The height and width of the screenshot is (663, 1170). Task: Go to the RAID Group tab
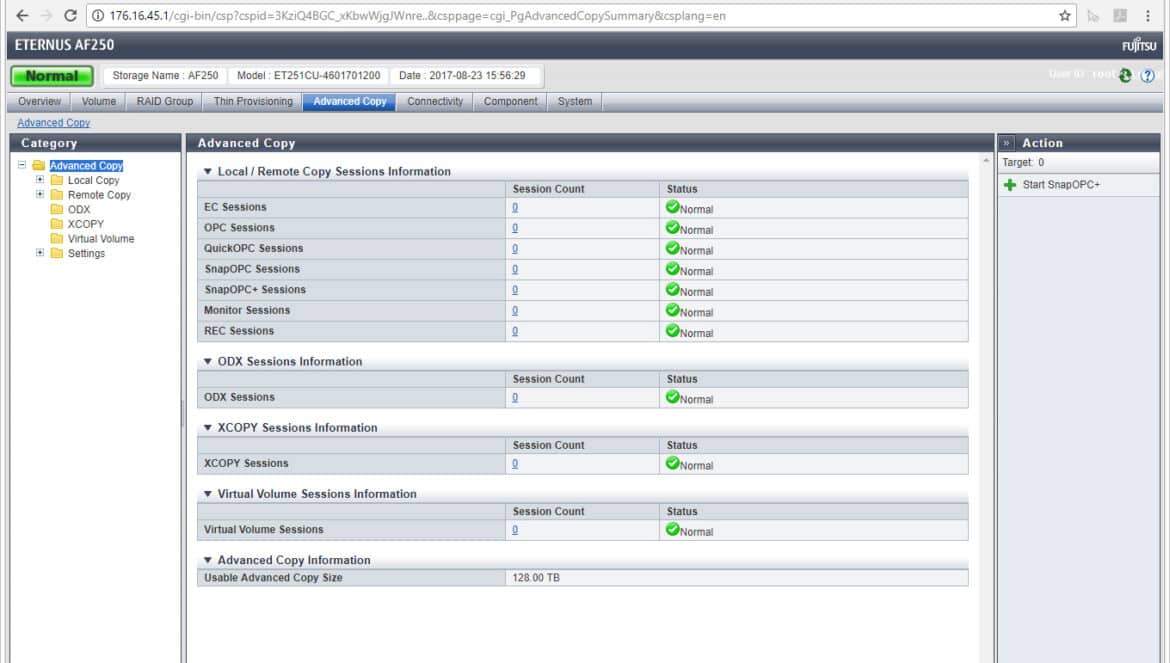click(165, 101)
